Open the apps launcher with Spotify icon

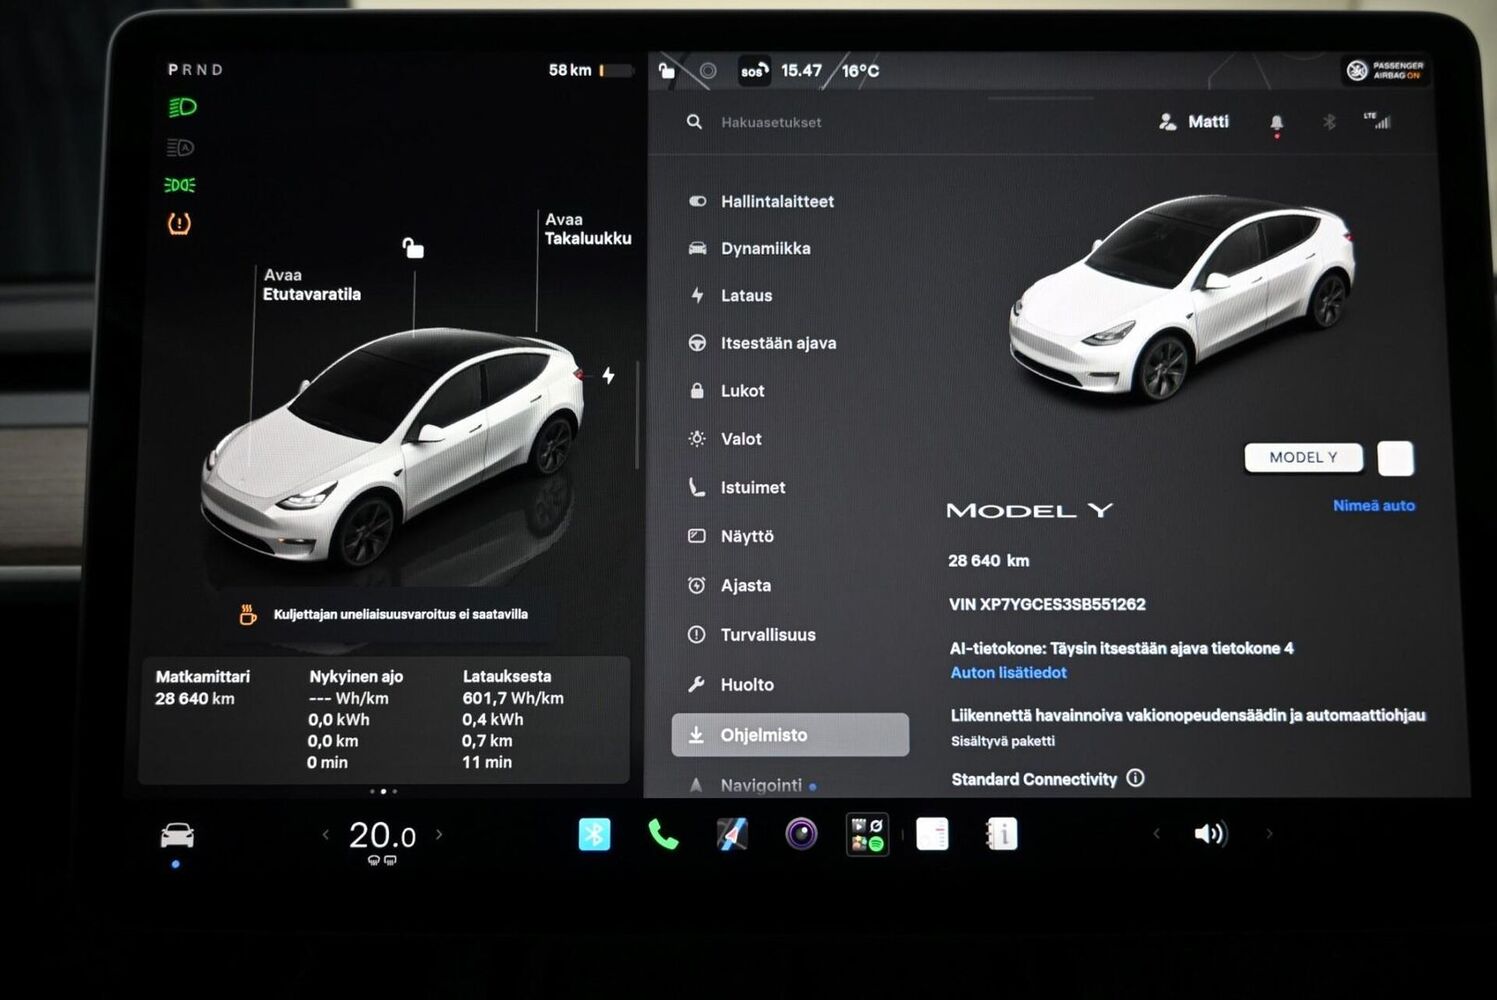[x=867, y=834]
